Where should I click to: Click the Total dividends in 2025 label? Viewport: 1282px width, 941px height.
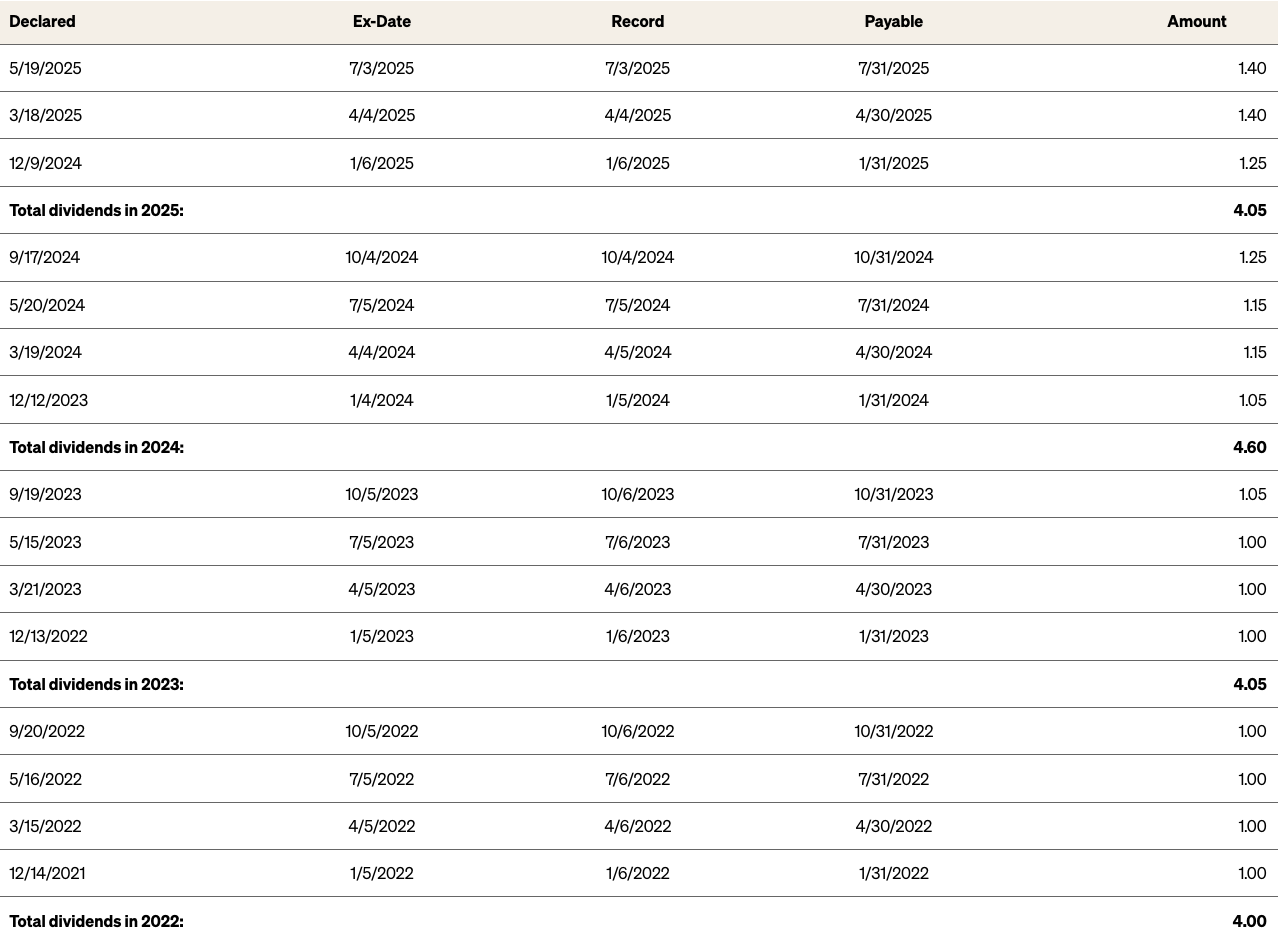point(96,210)
